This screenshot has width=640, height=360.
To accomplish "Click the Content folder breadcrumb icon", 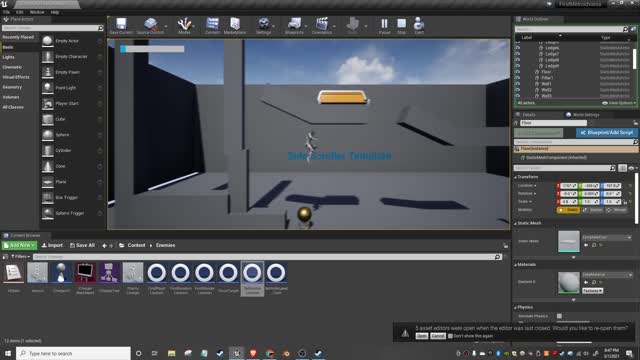I will click(x=122, y=245).
